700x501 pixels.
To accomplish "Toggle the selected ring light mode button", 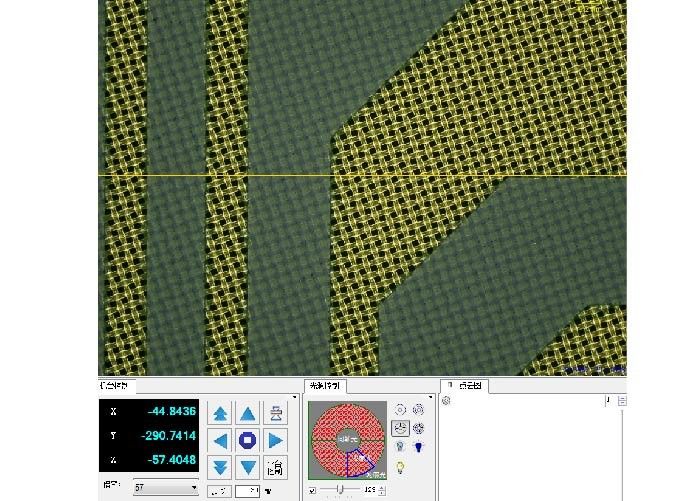I will tap(399, 427).
